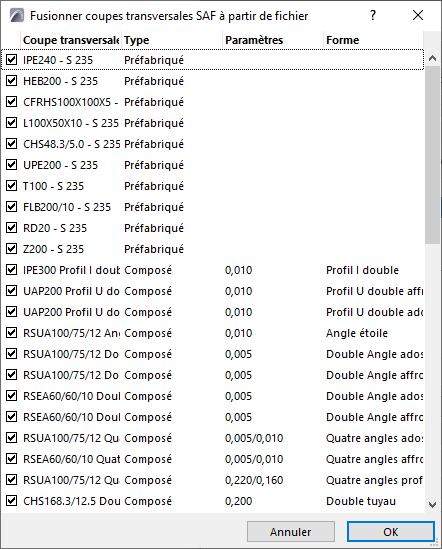Toggle the T100 - S 235 checkbox
442x549 pixels.
(12, 186)
